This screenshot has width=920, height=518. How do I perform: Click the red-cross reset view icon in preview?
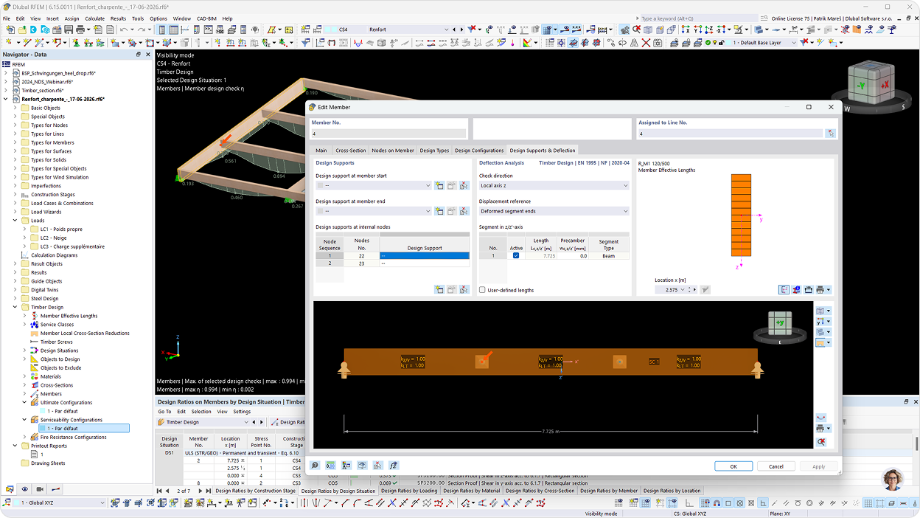click(x=821, y=441)
